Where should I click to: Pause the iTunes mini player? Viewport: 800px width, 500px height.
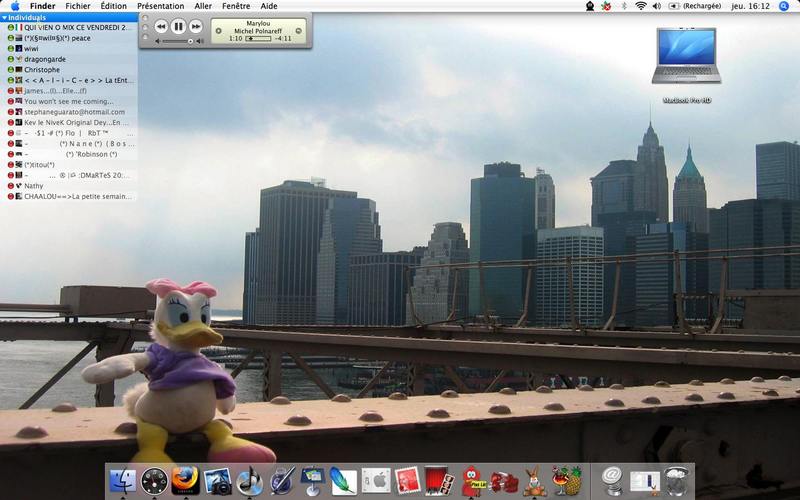(178, 27)
